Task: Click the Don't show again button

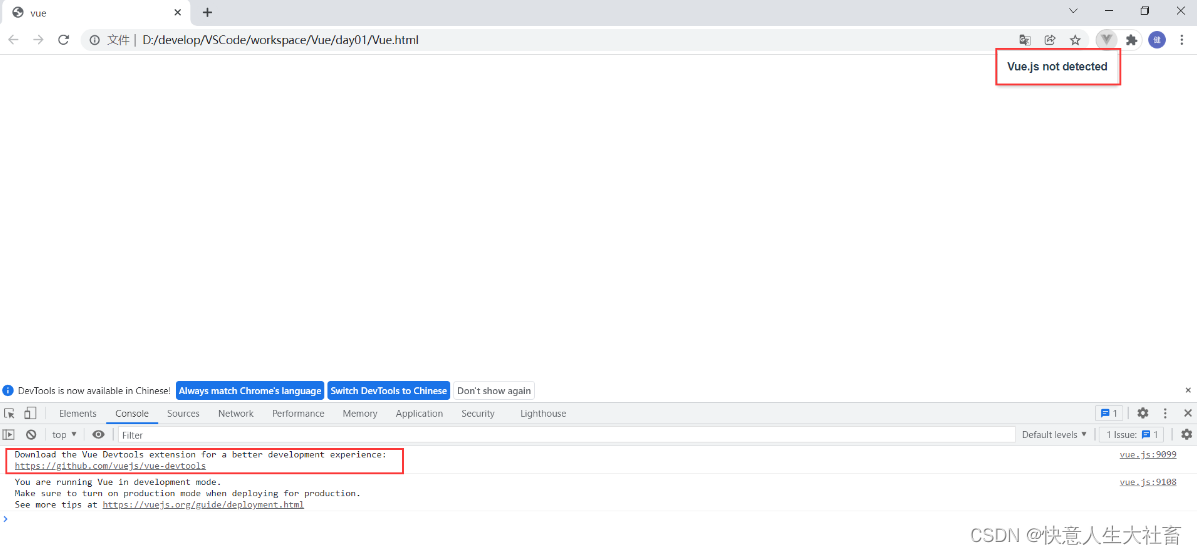Action: click(494, 390)
